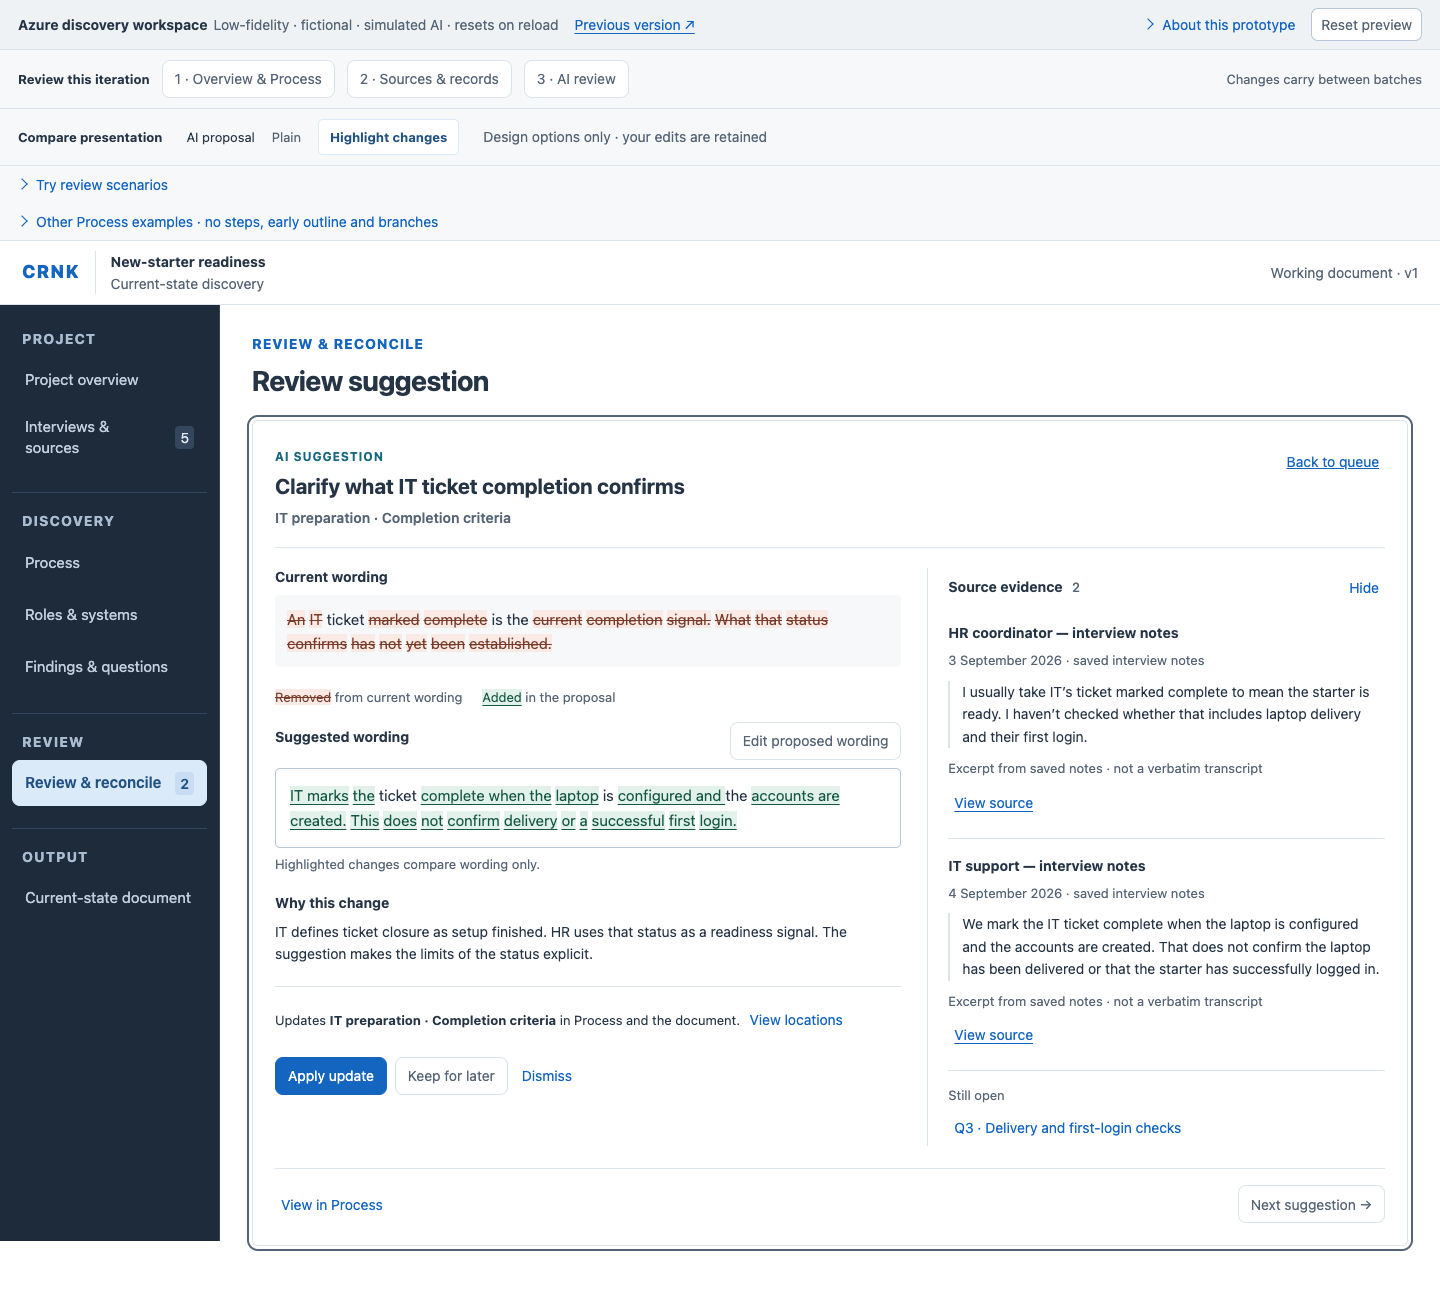This screenshot has height=1302, width=1440.
Task: Open step 3 AI review
Action: (576, 79)
